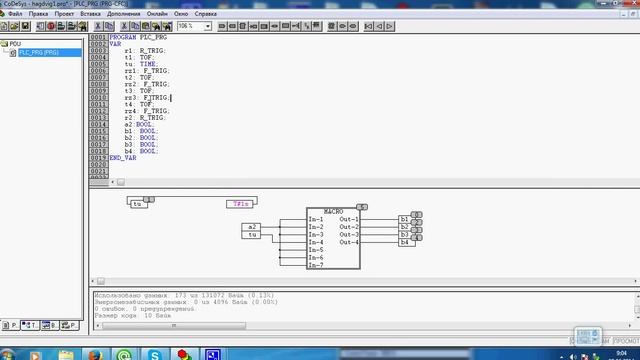Insert a CFC Jump element icon

253,26
